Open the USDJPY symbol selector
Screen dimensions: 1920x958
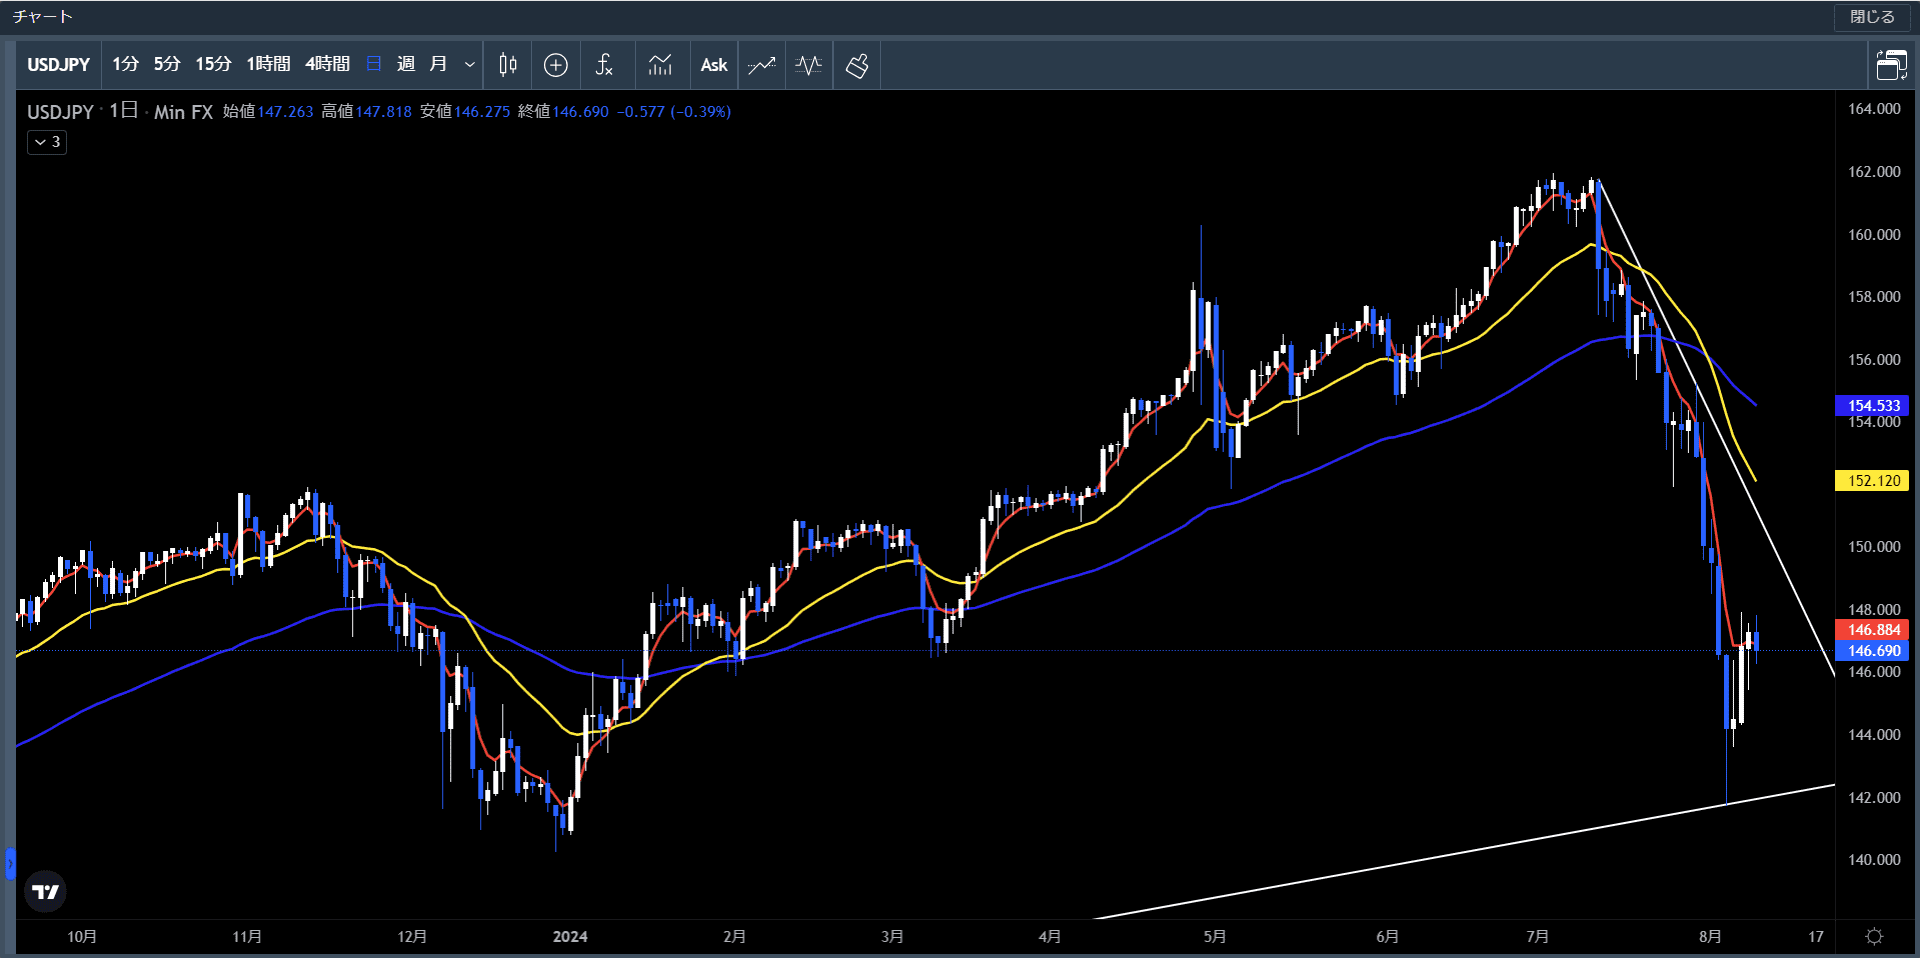coord(58,65)
